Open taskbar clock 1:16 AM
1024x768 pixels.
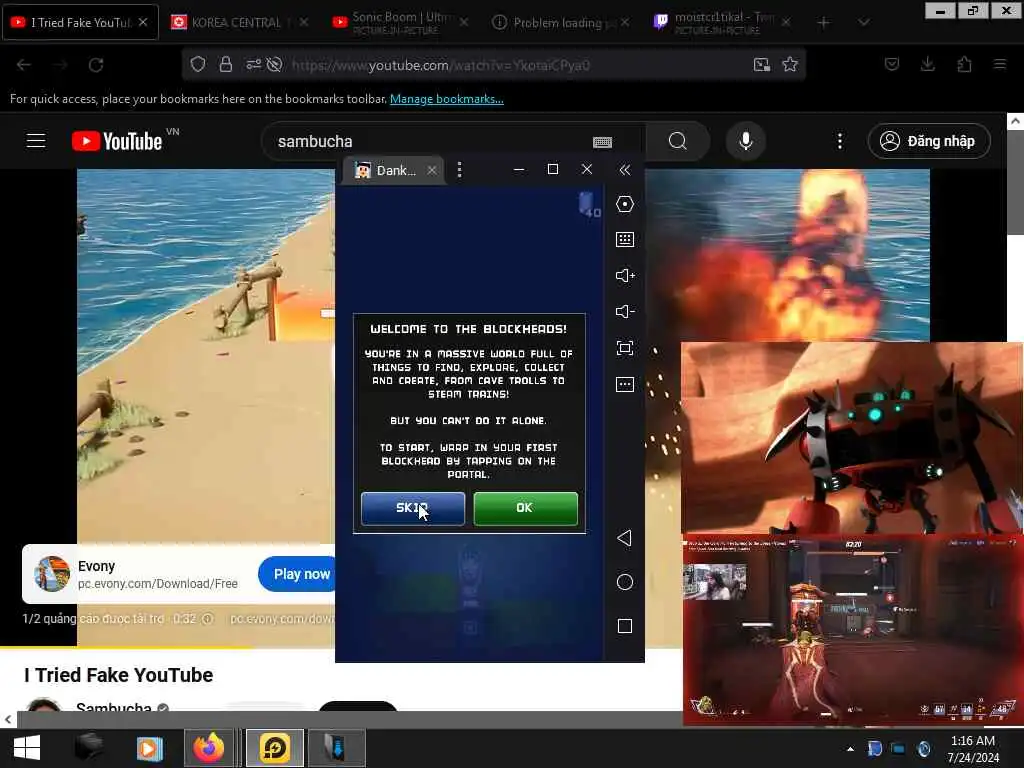[x=973, y=749]
